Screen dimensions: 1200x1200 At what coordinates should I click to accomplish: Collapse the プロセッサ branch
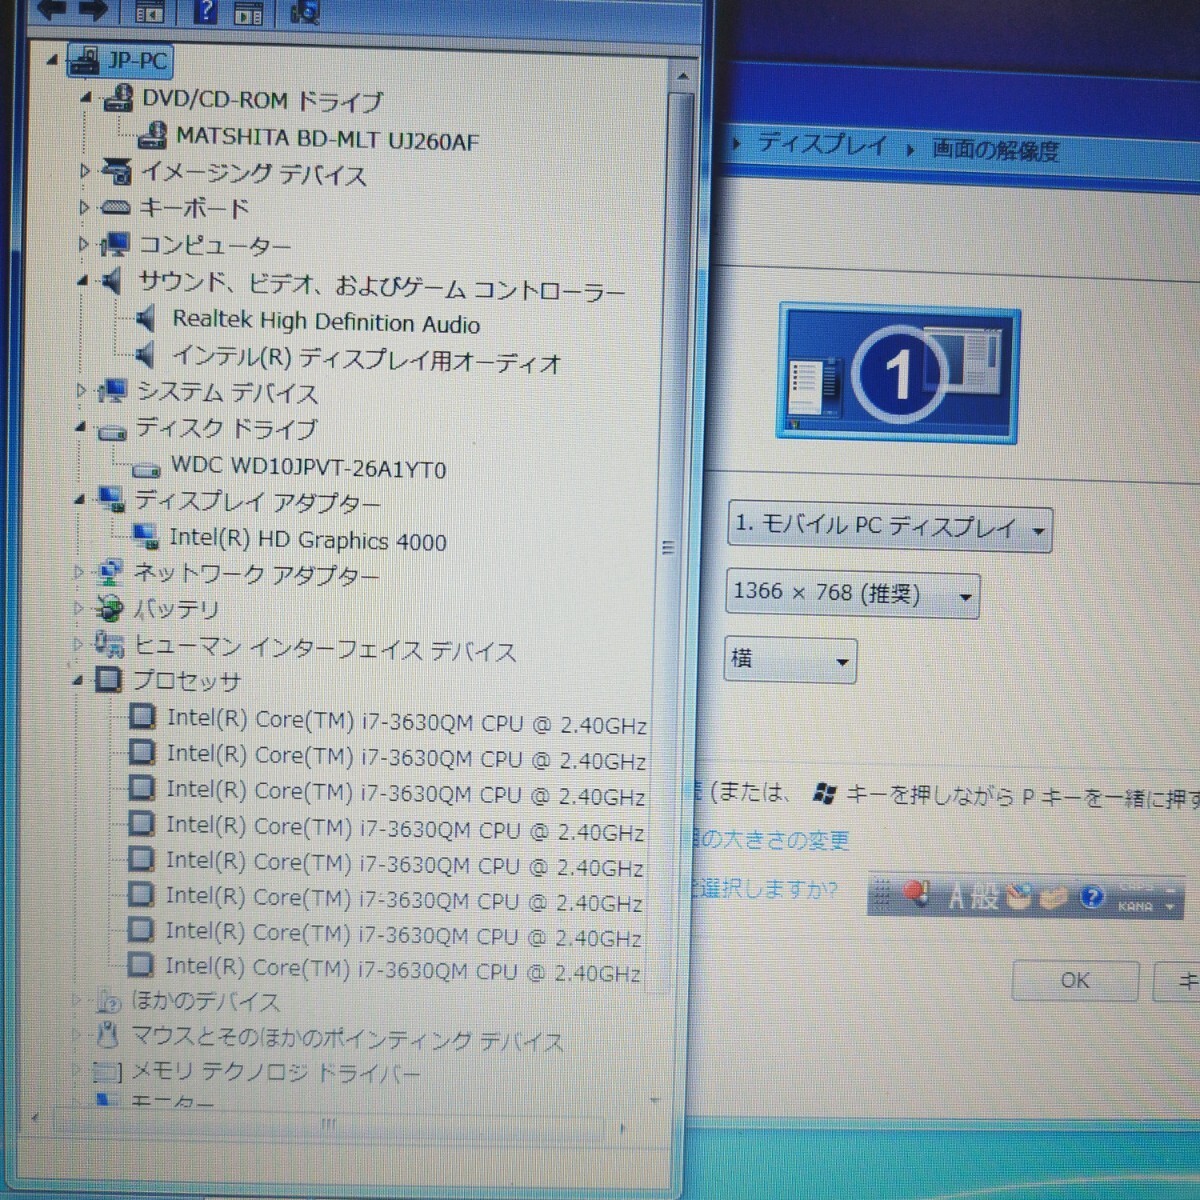[78, 681]
